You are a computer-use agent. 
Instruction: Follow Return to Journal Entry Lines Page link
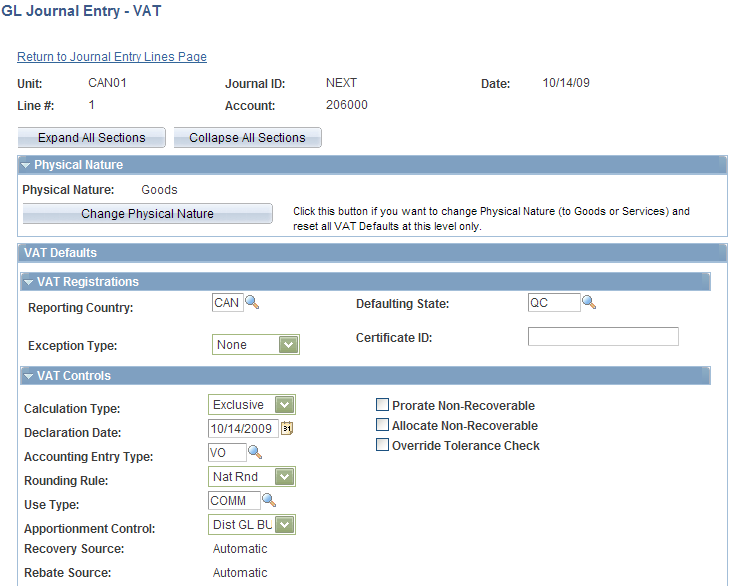point(112,57)
